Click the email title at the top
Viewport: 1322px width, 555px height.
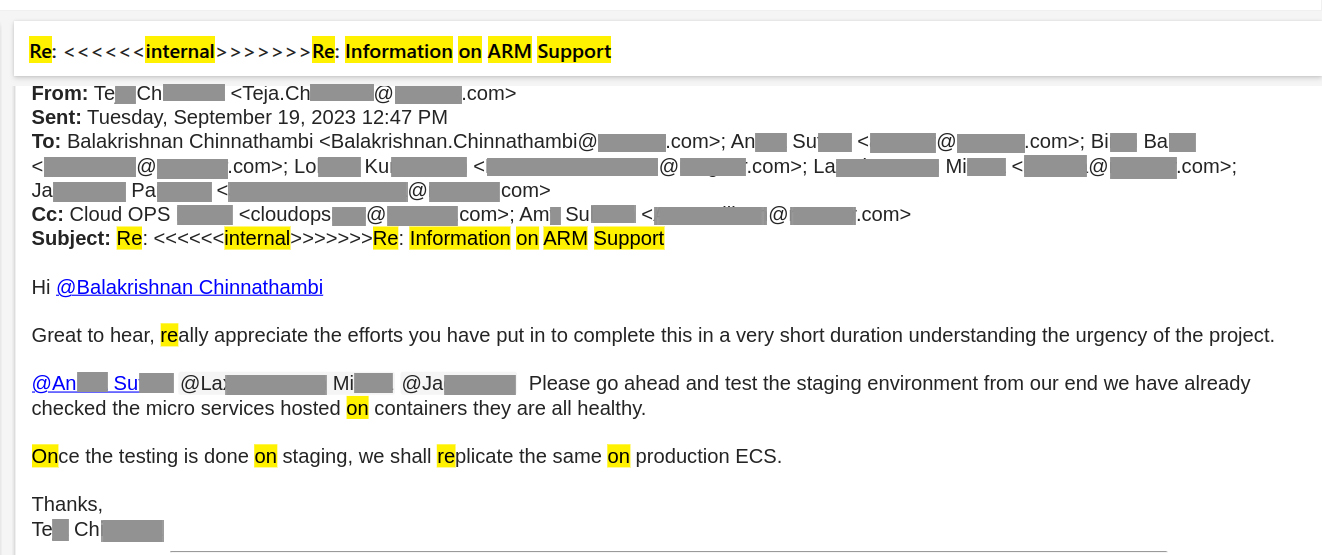point(320,51)
